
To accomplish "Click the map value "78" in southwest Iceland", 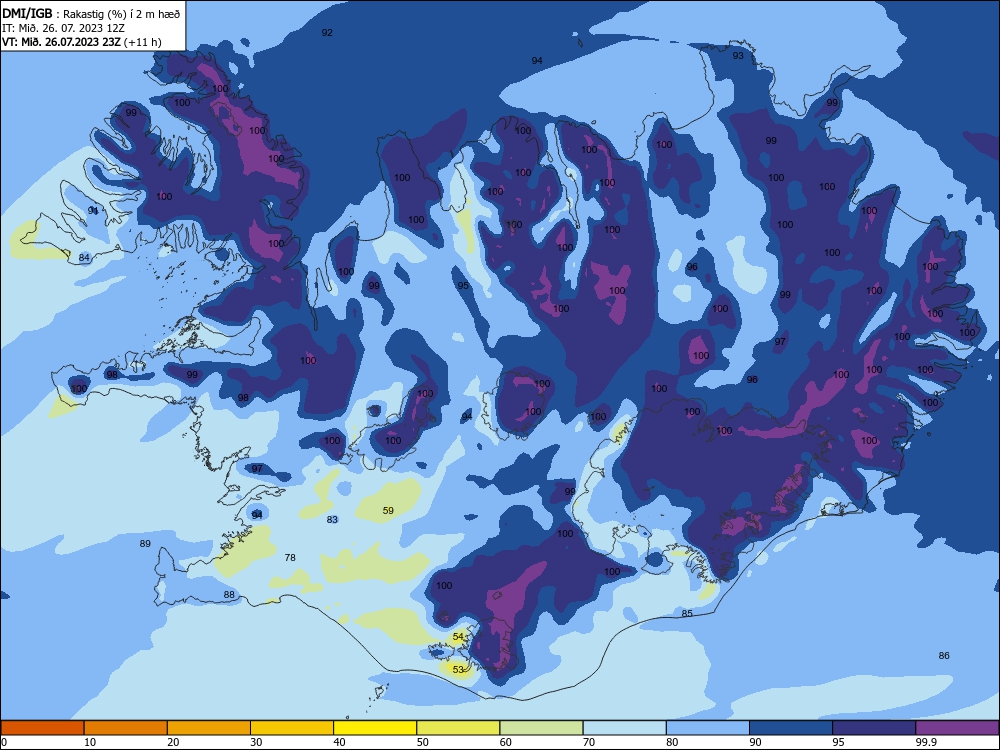I will 290,557.
